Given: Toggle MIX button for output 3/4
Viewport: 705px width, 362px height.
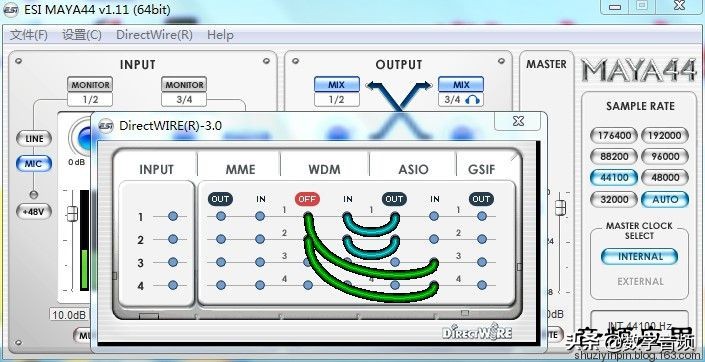Looking at the screenshot, I should tap(461, 85).
